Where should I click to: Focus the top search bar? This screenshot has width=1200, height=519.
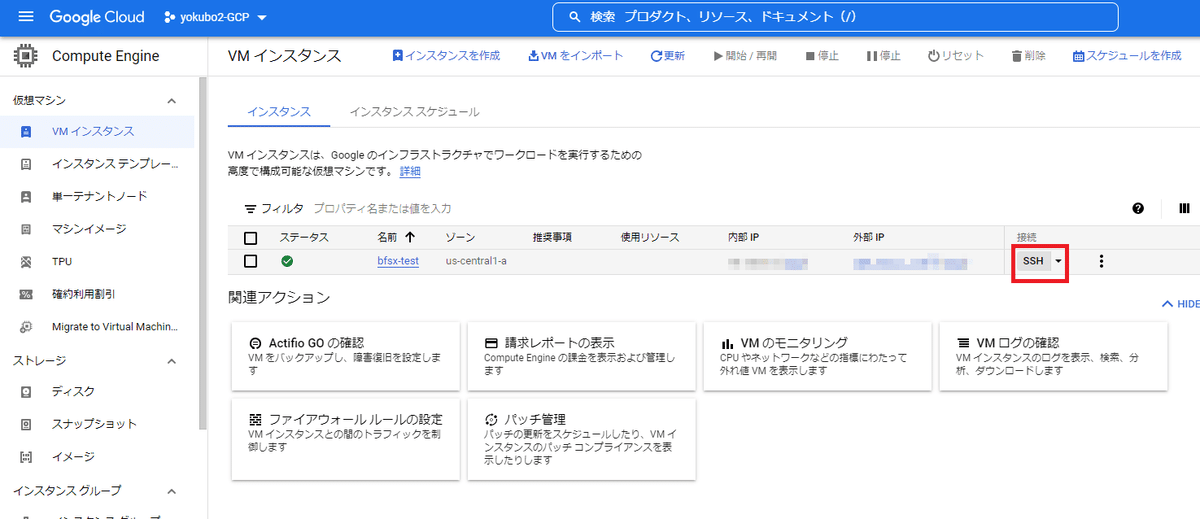[835, 17]
